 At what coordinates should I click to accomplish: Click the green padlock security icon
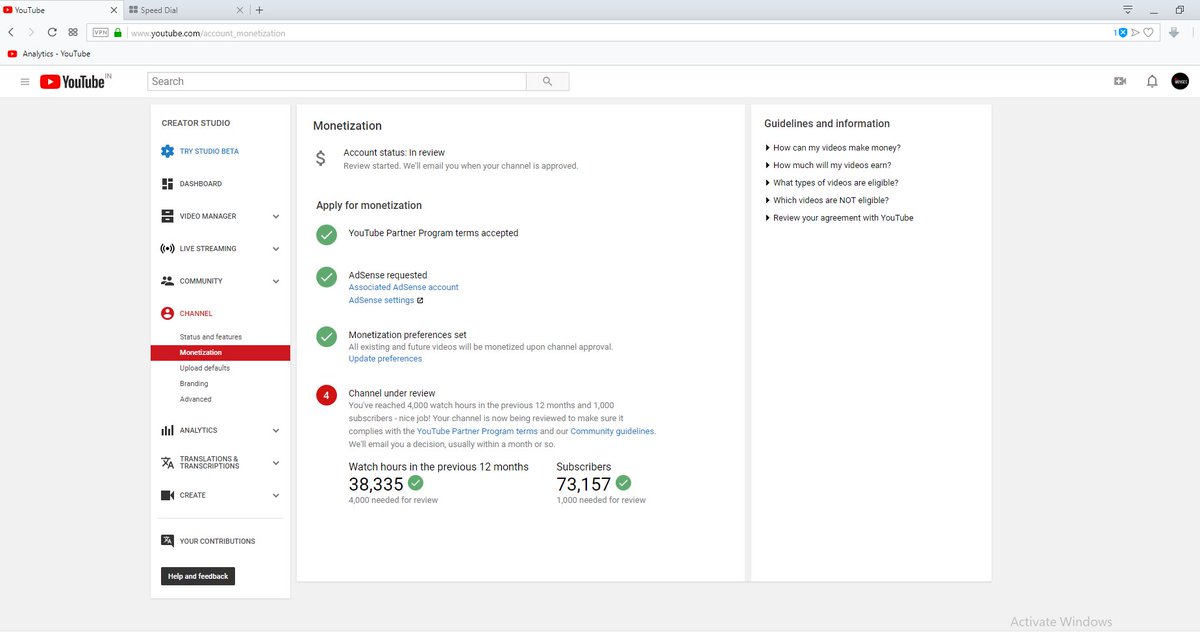click(x=118, y=32)
